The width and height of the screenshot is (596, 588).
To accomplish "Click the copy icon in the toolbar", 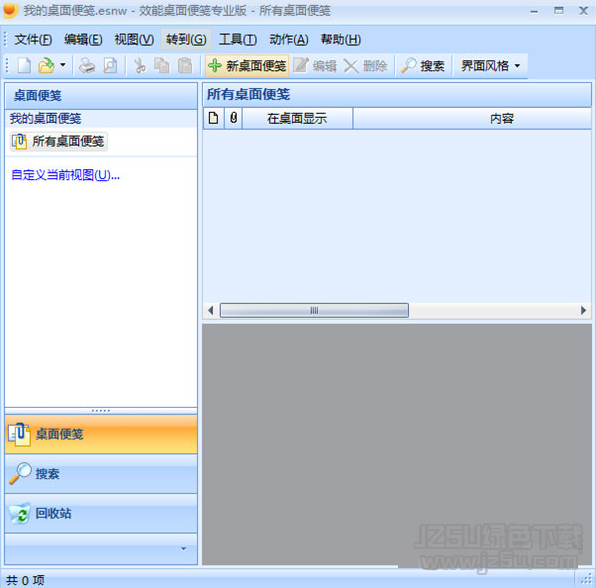I will [x=162, y=66].
